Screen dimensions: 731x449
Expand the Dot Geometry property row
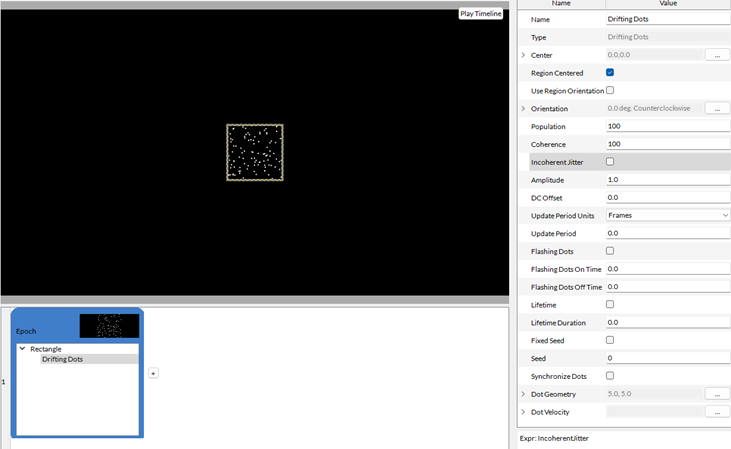(x=523, y=394)
